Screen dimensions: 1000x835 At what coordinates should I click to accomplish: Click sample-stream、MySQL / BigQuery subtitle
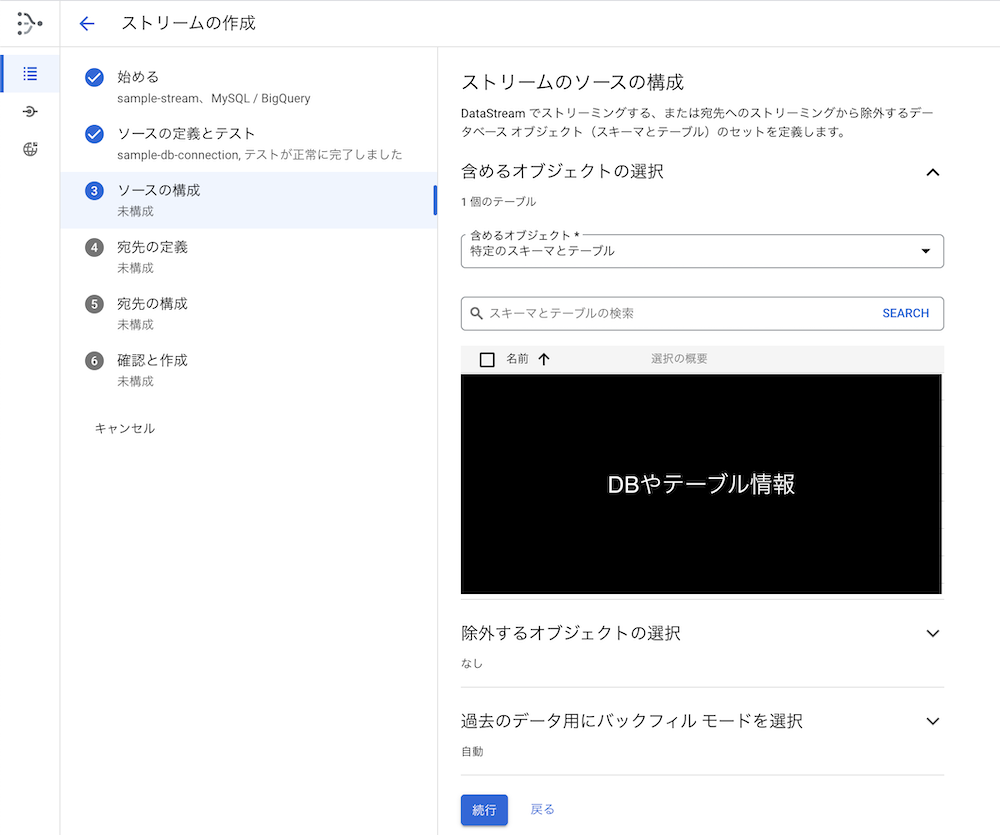214,99
